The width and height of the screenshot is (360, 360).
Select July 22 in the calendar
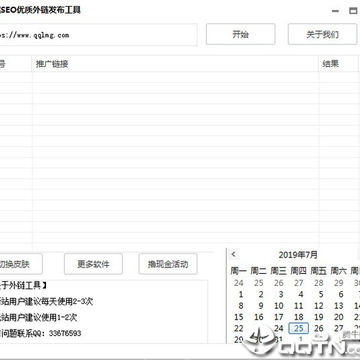[239, 328]
